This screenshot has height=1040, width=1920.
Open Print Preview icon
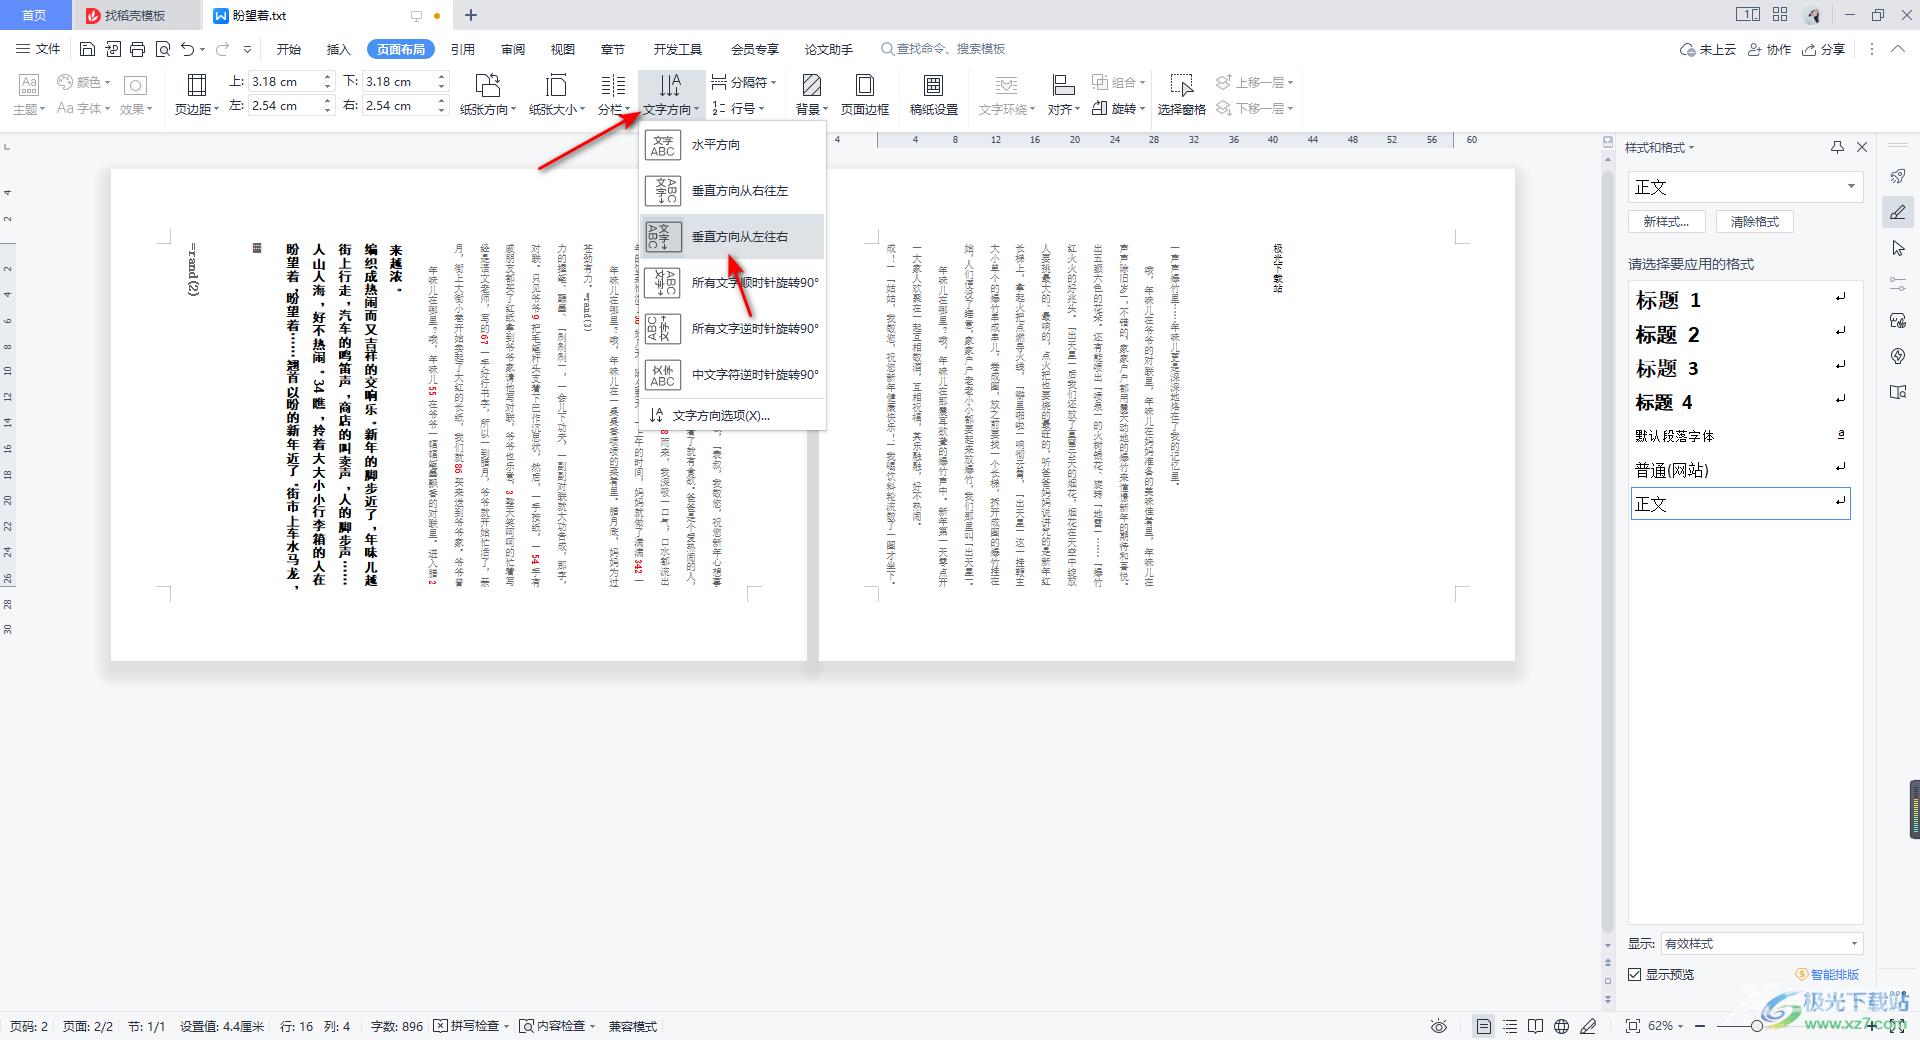[x=163, y=49]
